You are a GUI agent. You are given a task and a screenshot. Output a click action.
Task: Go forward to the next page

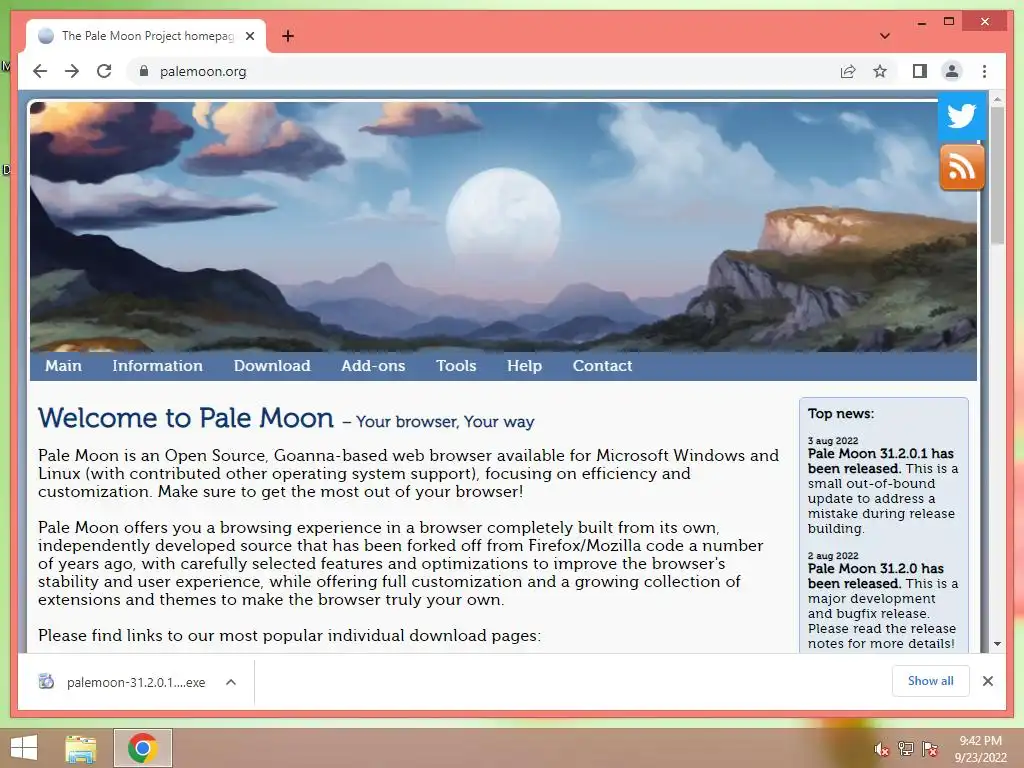pyautogui.click(x=72, y=71)
